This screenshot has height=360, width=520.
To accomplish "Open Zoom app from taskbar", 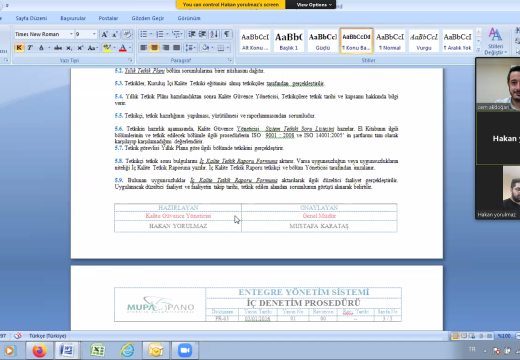I will point(184,350).
